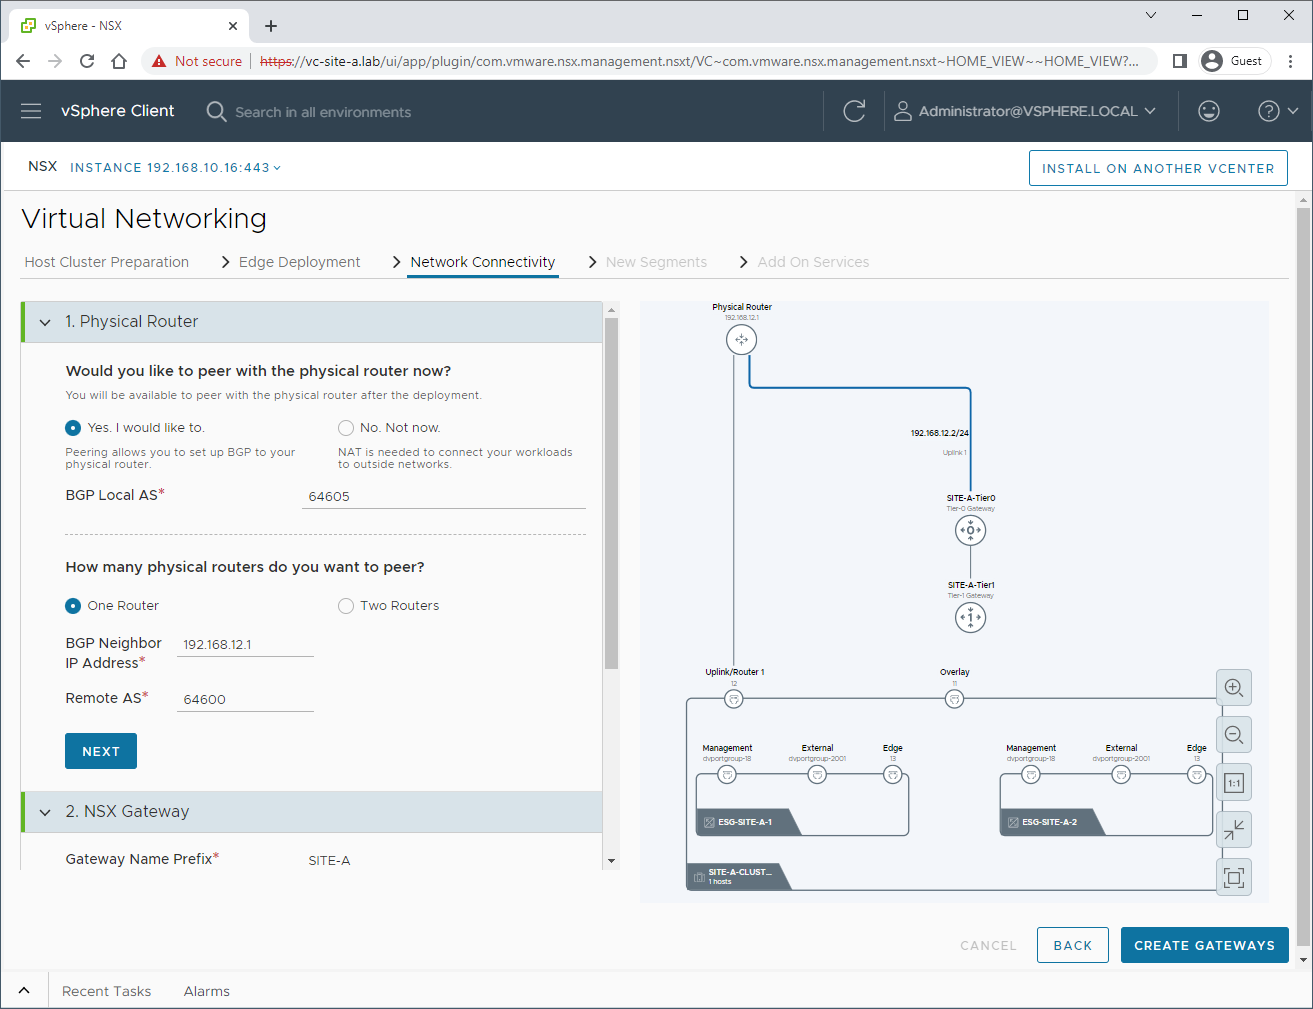Screen dimensions: 1313x1009
Task: Reset topology zoom to 1:1
Action: tap(1234, 783)
